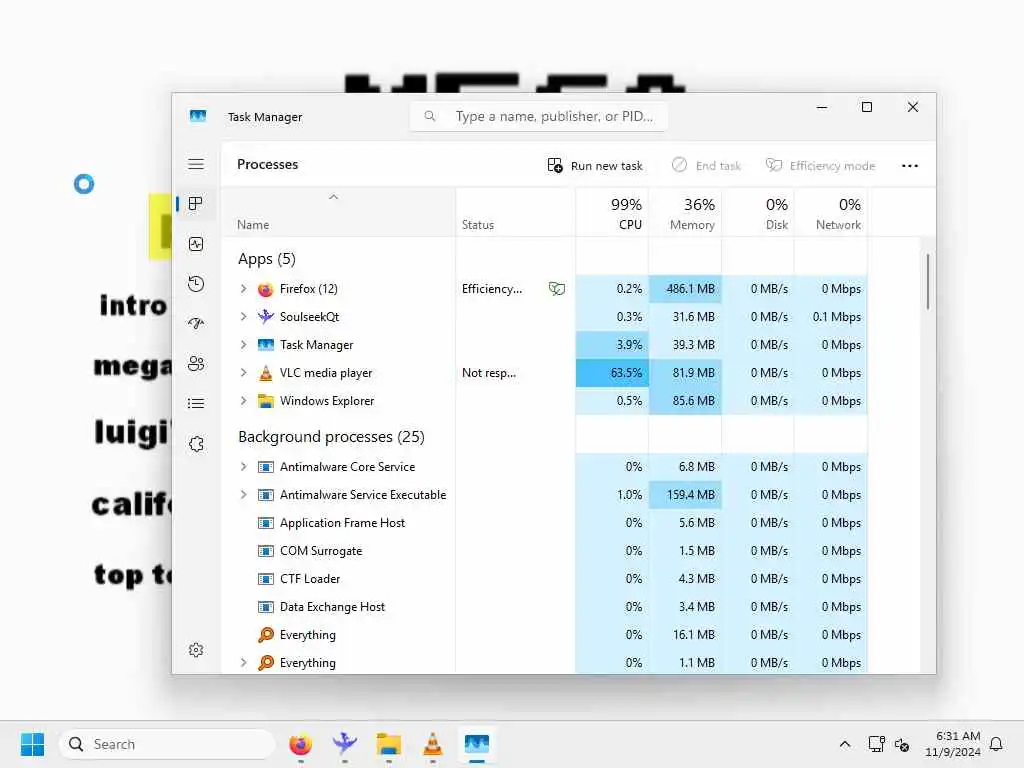Viewport: 1024px width, 768px height.
Task: Expand the Windows Explorer process row
Action: (x=243, y=401)
